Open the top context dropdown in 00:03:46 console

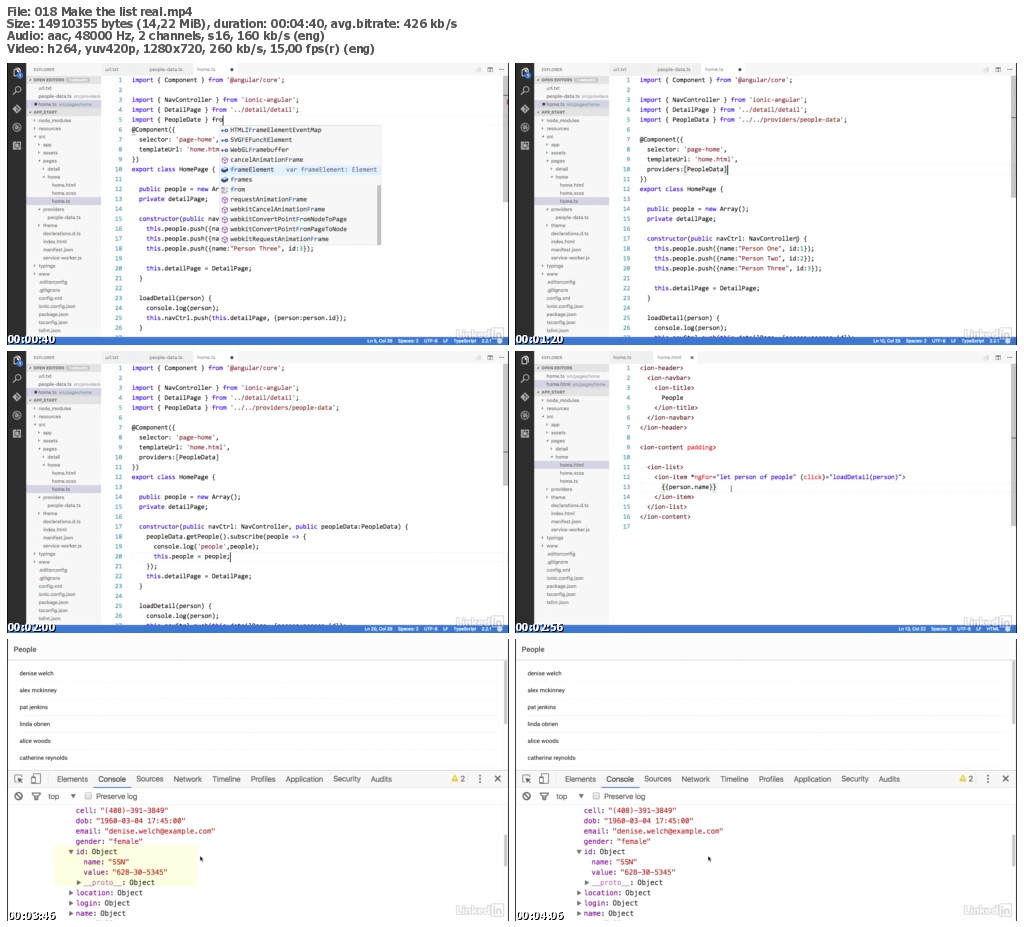pyautogui.click(x=62, y=796)
